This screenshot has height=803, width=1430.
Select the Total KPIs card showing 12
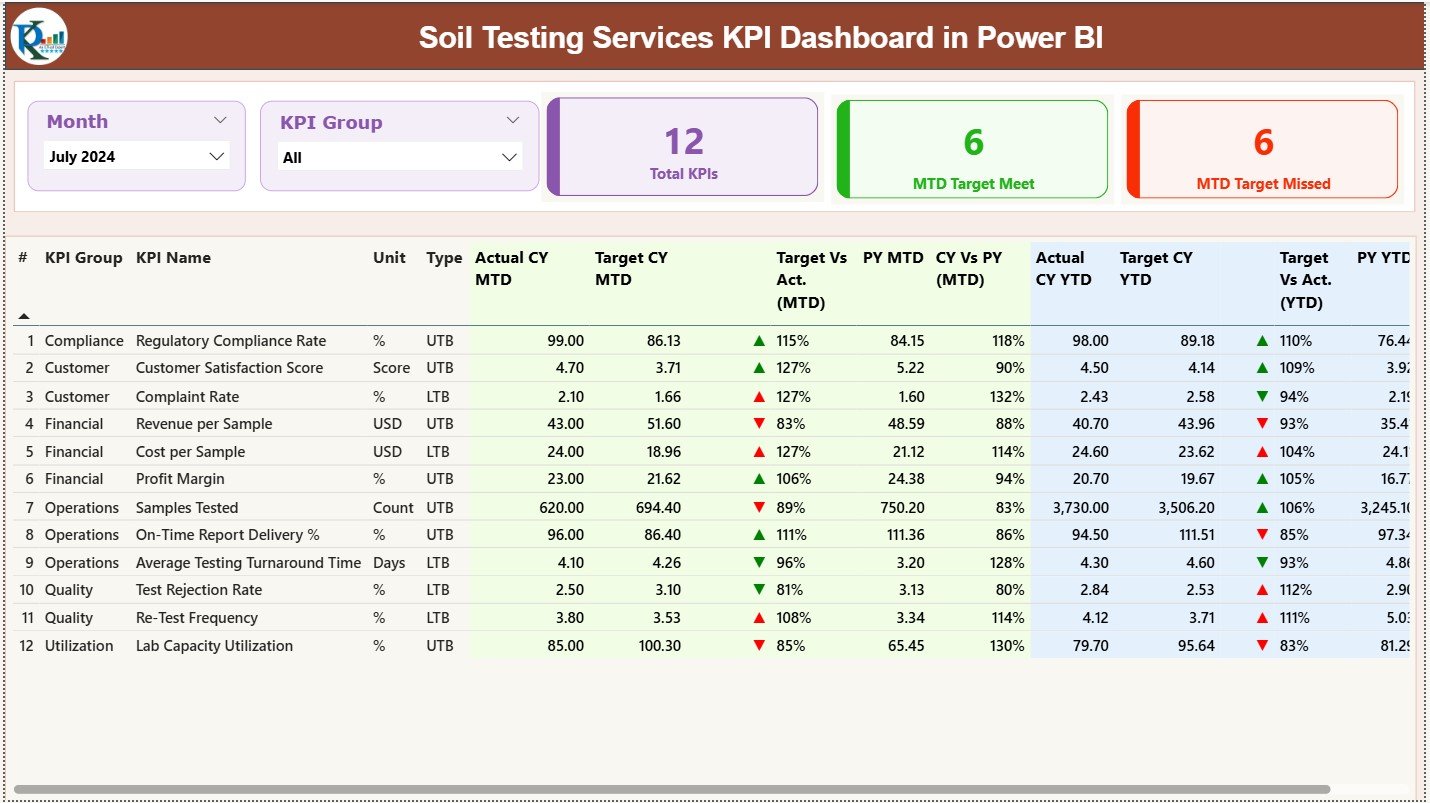pos(683,146)
